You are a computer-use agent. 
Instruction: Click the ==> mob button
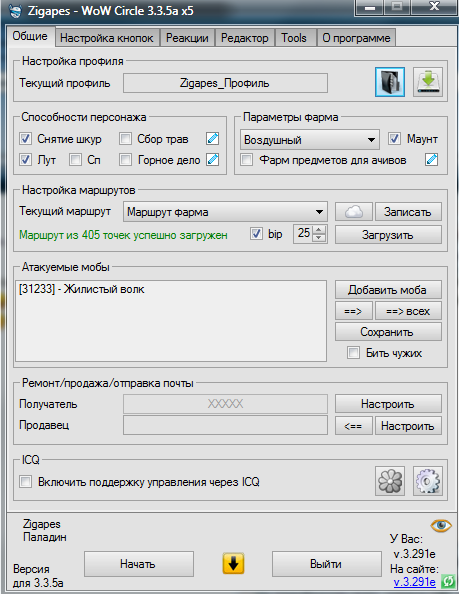[x=354, y=311]
